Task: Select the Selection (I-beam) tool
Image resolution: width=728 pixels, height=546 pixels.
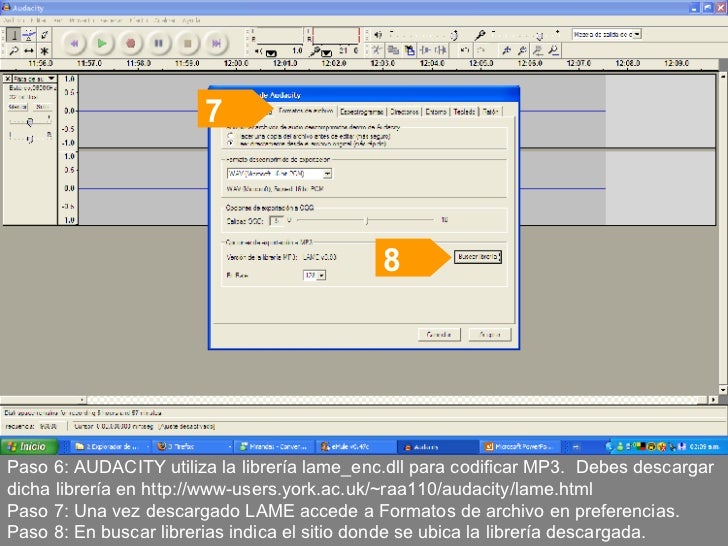Action: tap(14, 35)
